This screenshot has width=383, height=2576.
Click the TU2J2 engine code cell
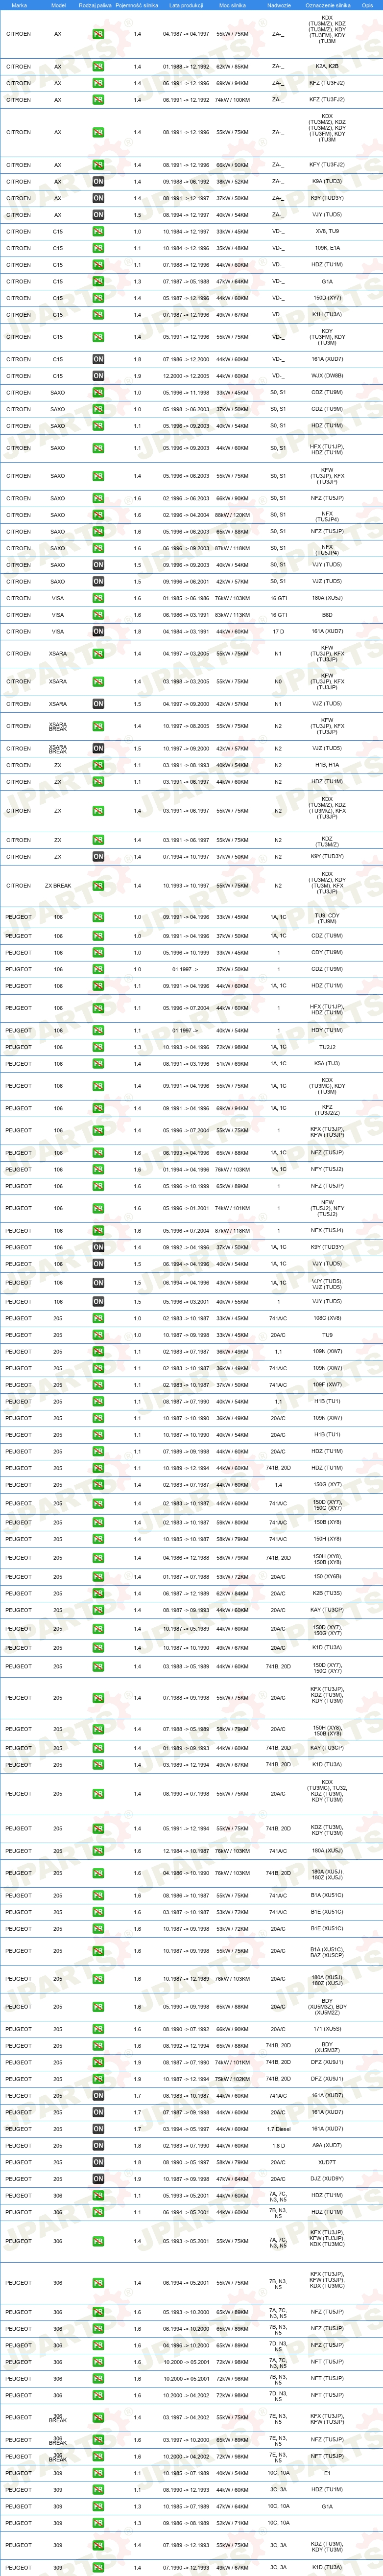click(327, 1047)
